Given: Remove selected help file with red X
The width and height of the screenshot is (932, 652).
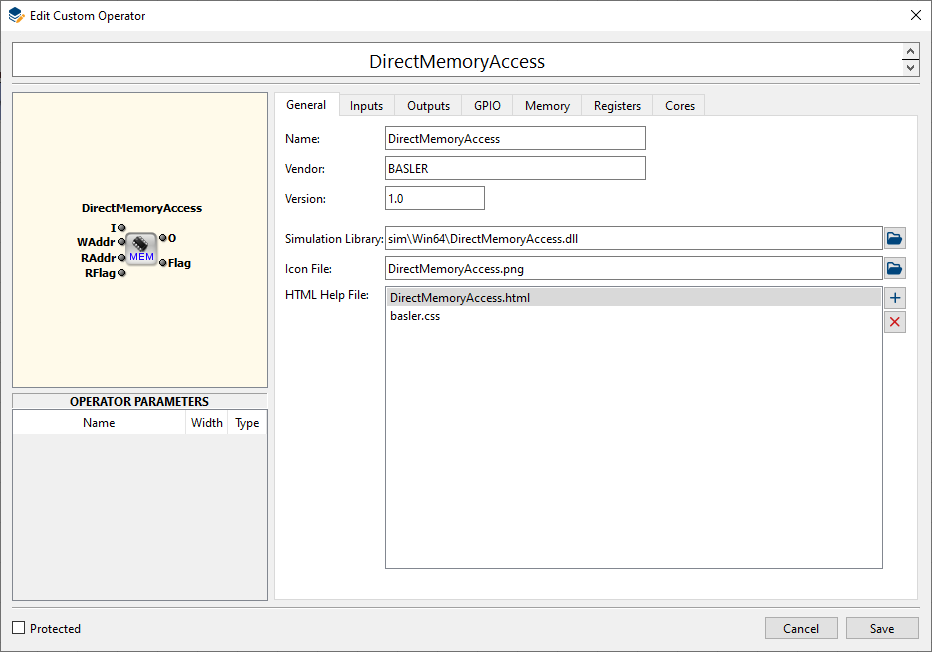Looking at the screenshot, I should pyautogui.click(x=895, y=322).
